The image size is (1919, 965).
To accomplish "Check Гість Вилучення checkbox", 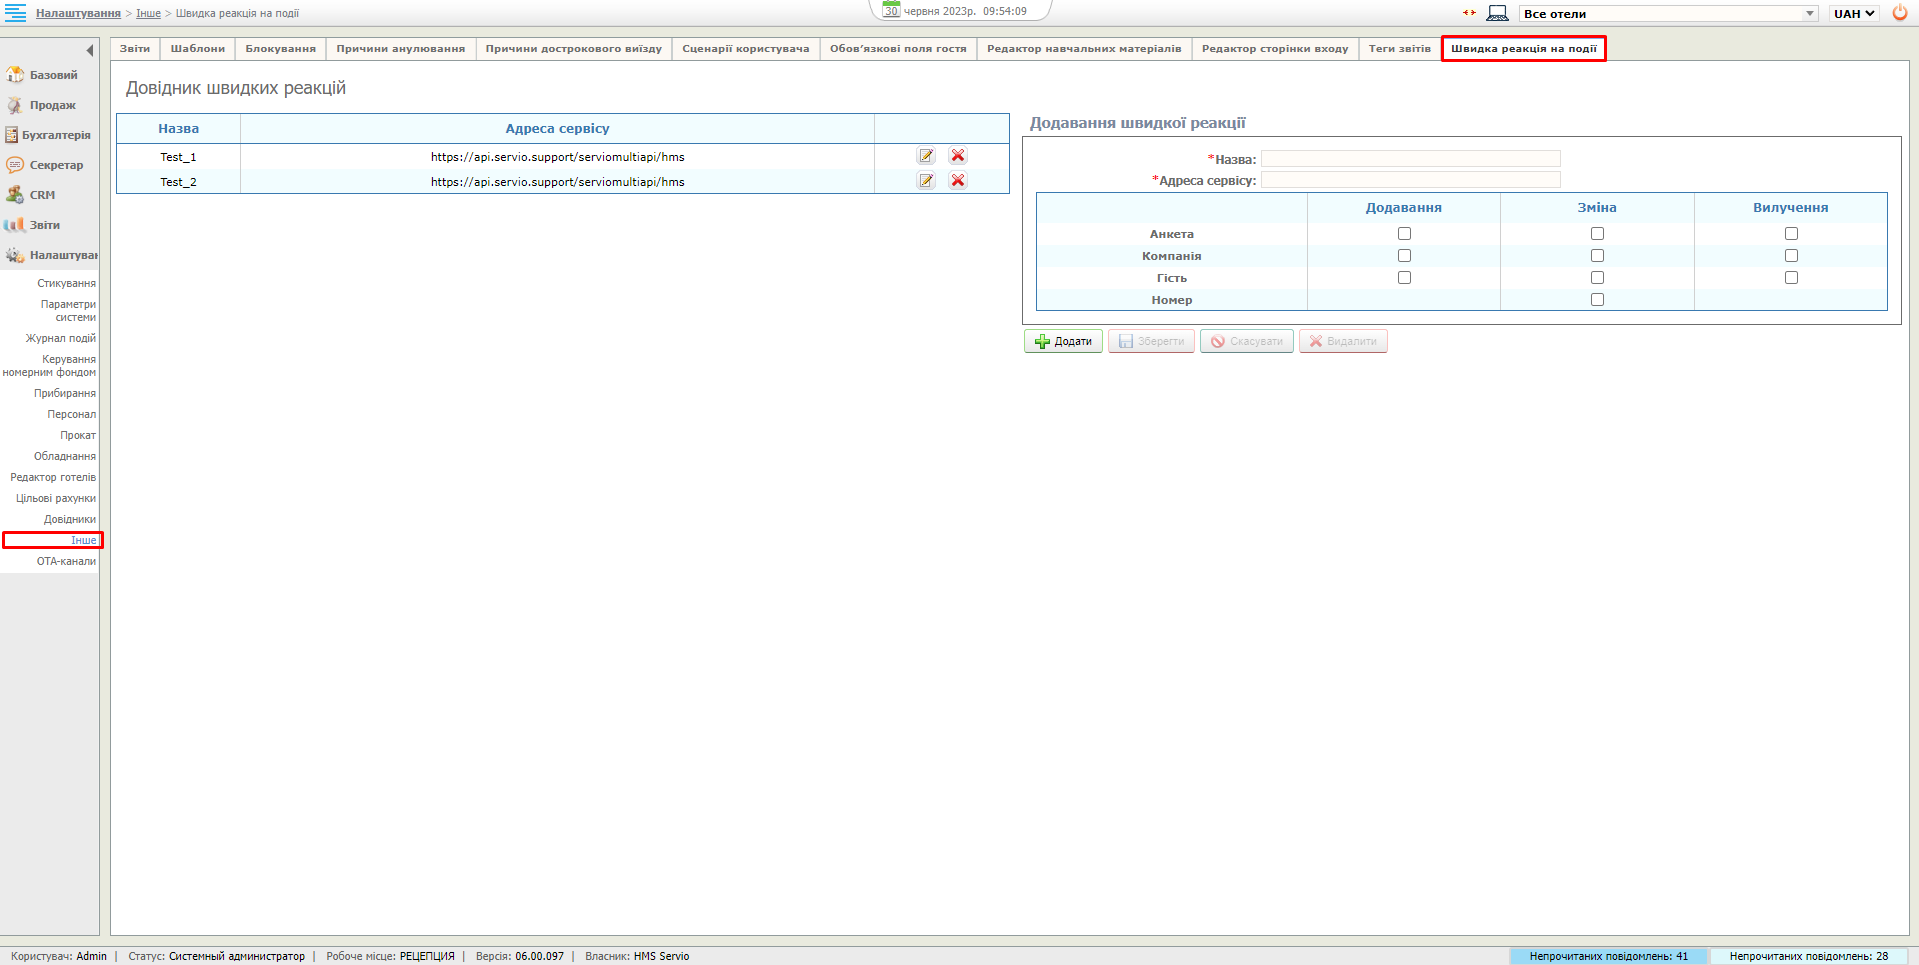I will click(1791, 278).
